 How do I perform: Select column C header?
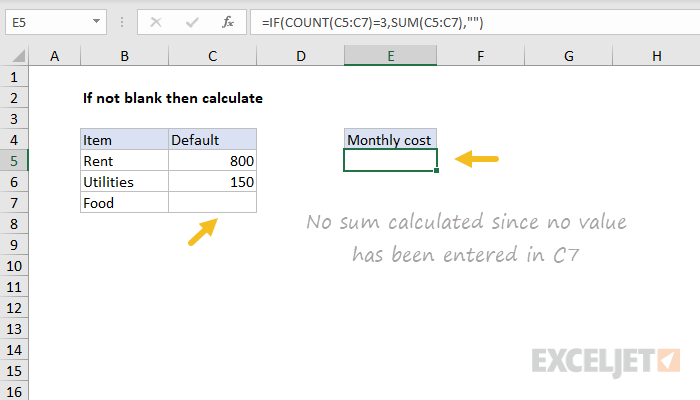point(212,56)
